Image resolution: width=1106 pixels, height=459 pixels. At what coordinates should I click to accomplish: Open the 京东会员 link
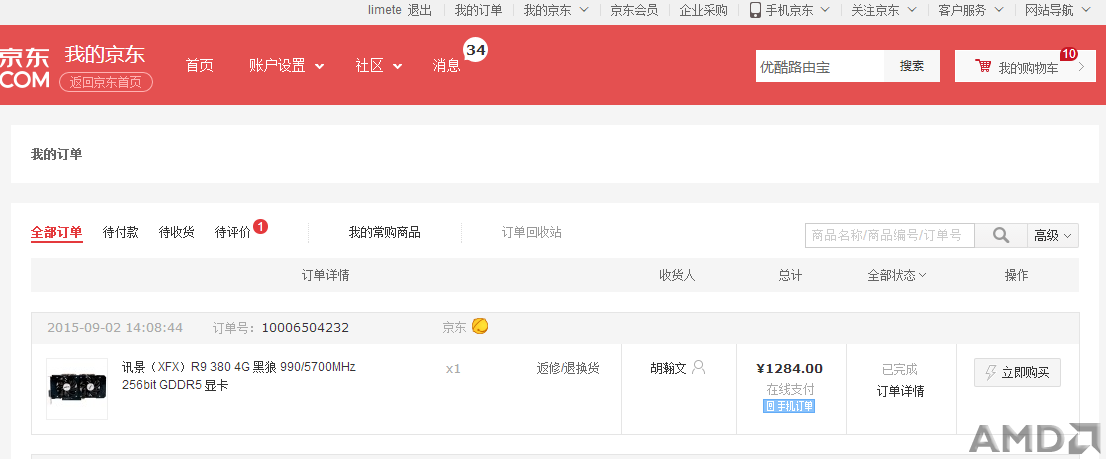point(634,10)
